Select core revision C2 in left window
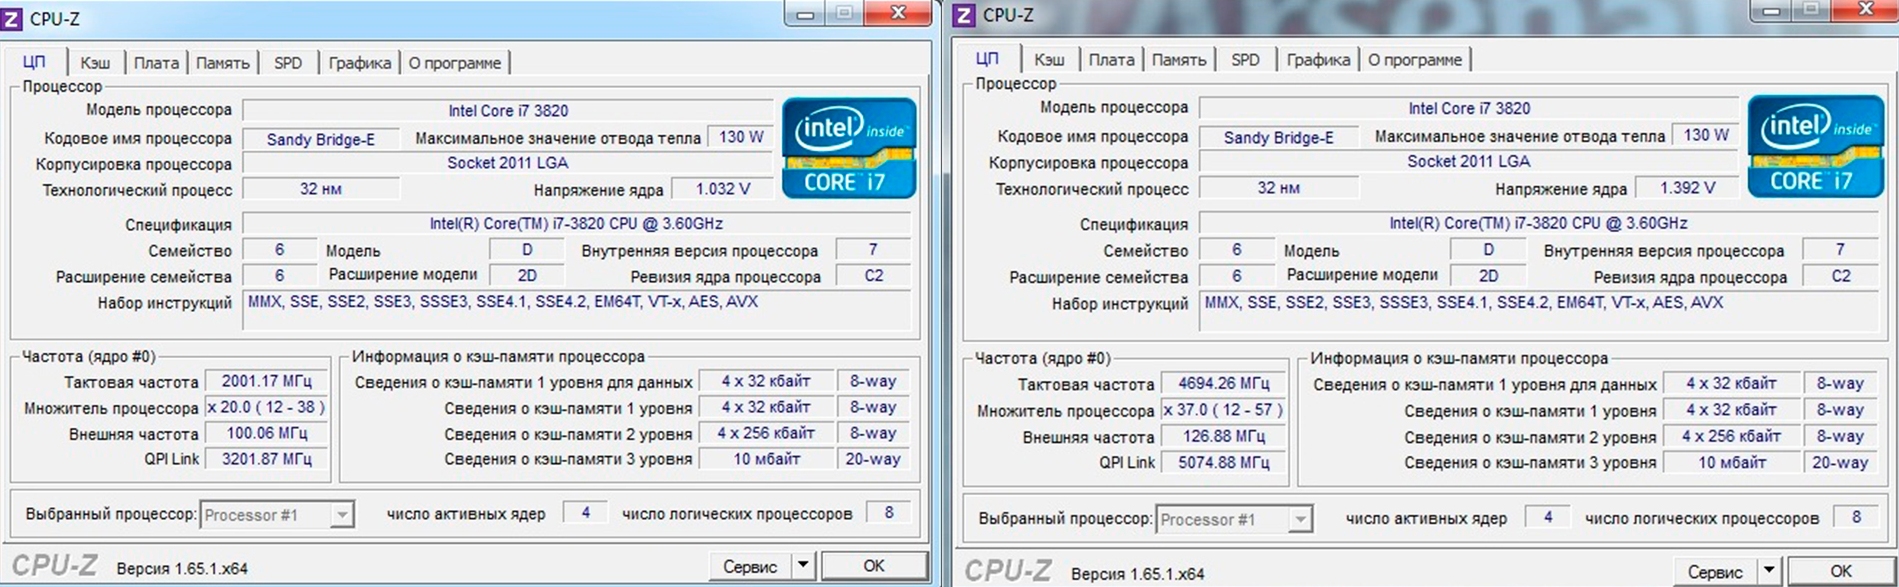Viewport: 1899px width, 587px height. [x=874, y=276]
